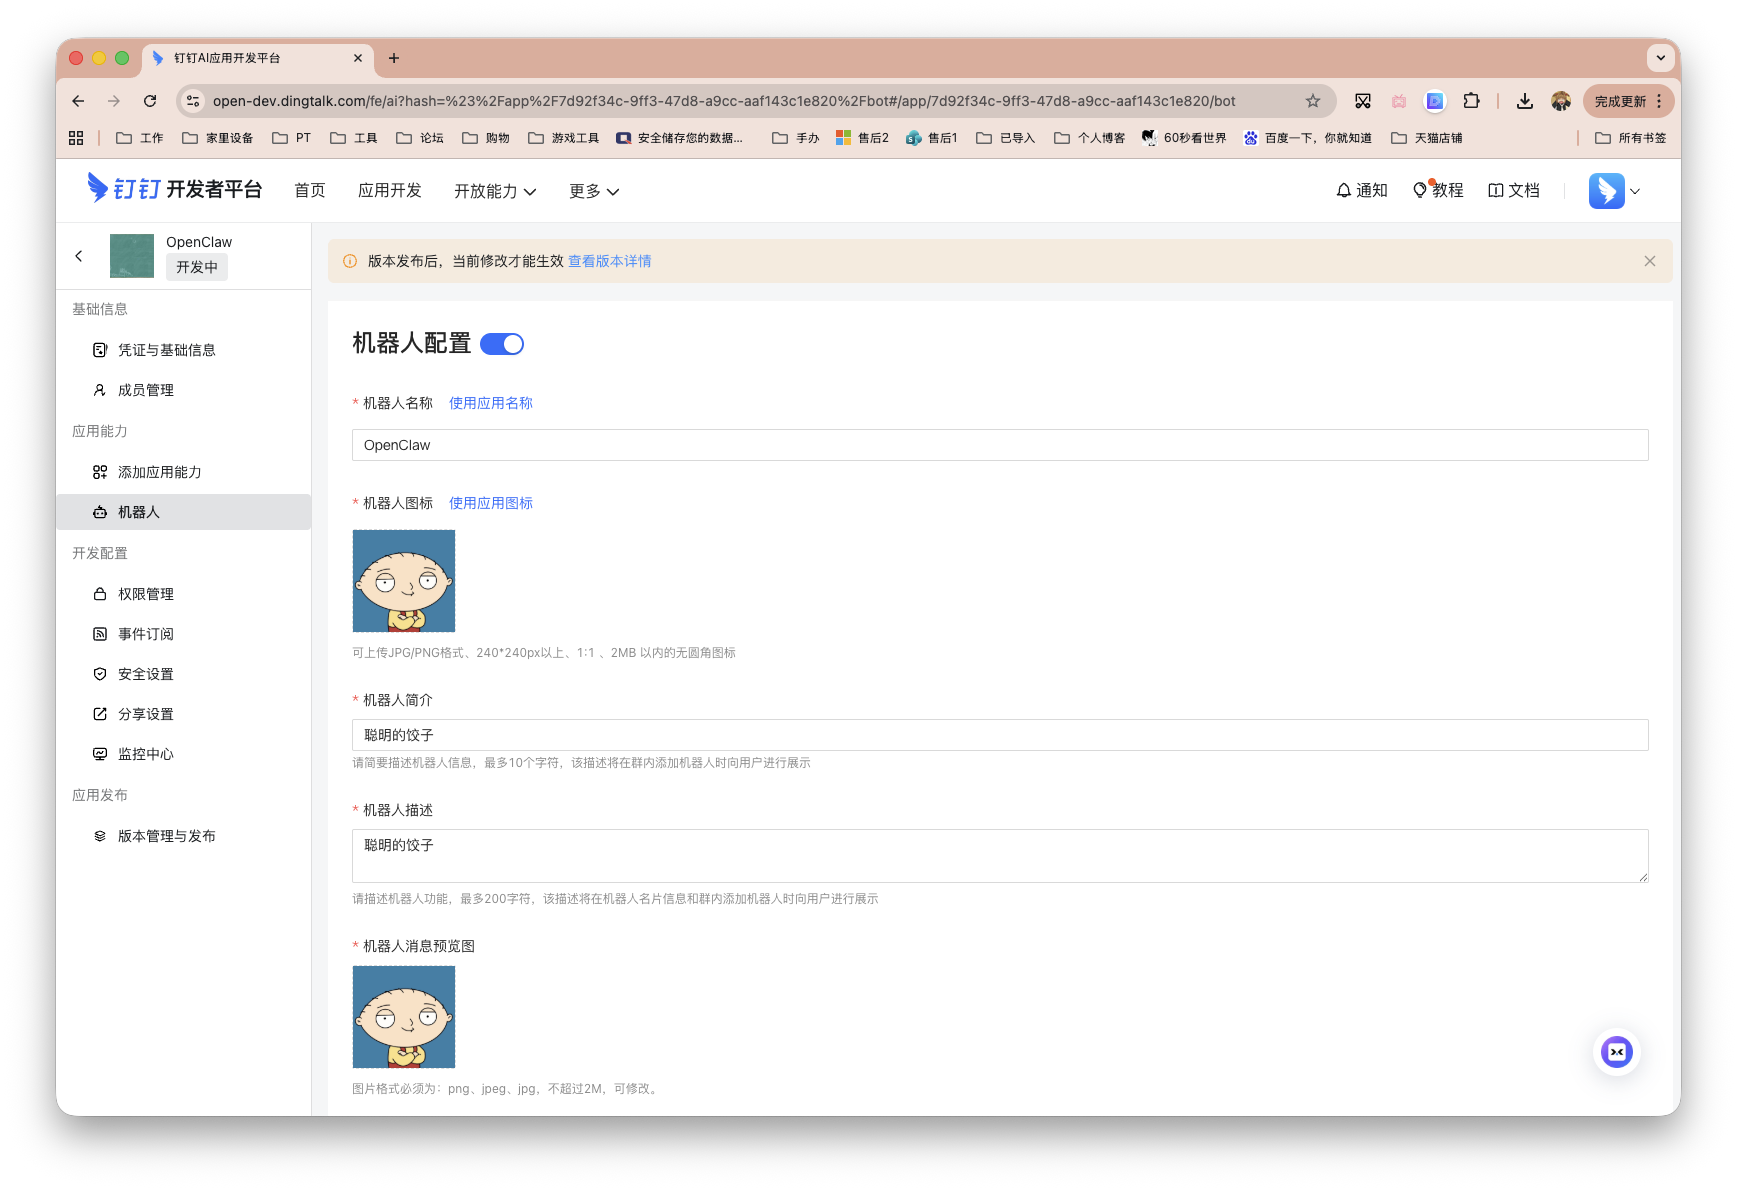Select 成员管理 in the sidebar
Screen dimensions: 1737x1190
(146, 390)
